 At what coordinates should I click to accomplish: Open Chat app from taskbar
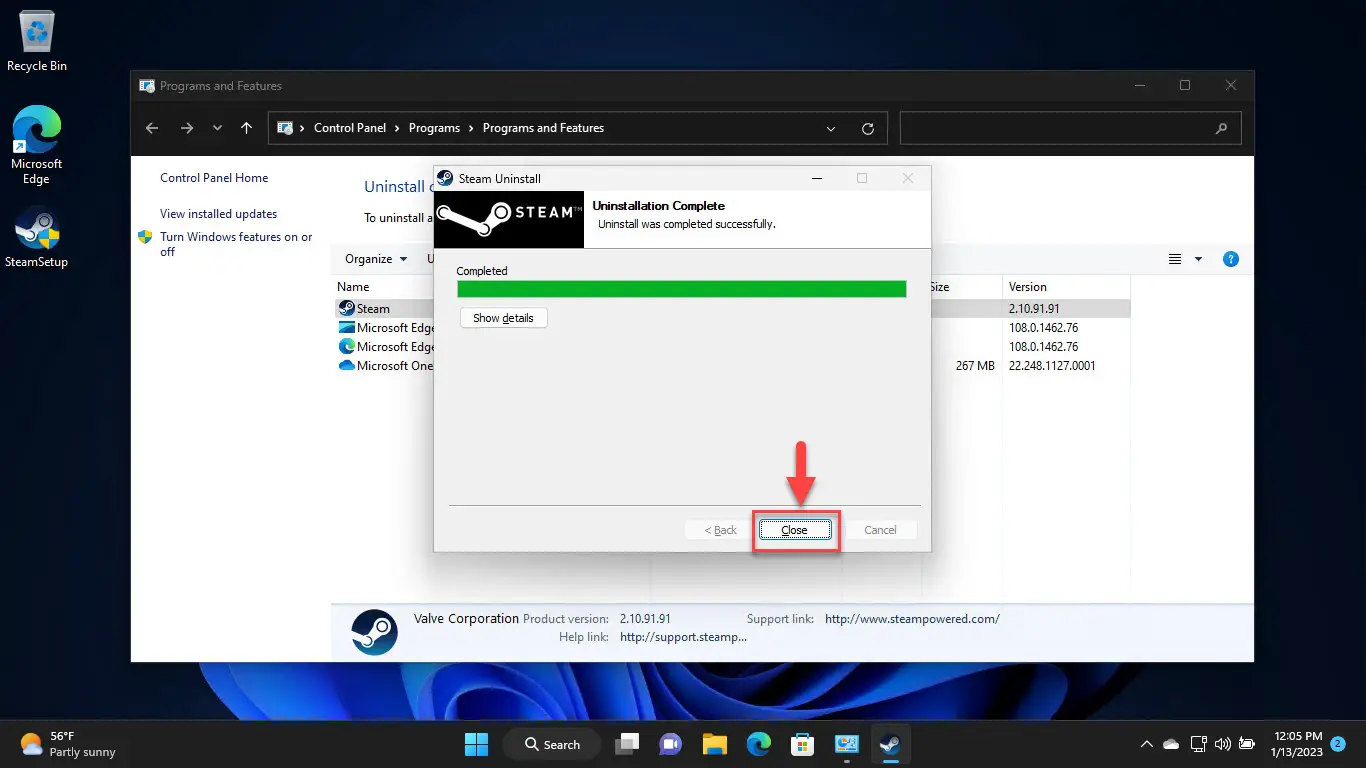click(670, 744)
